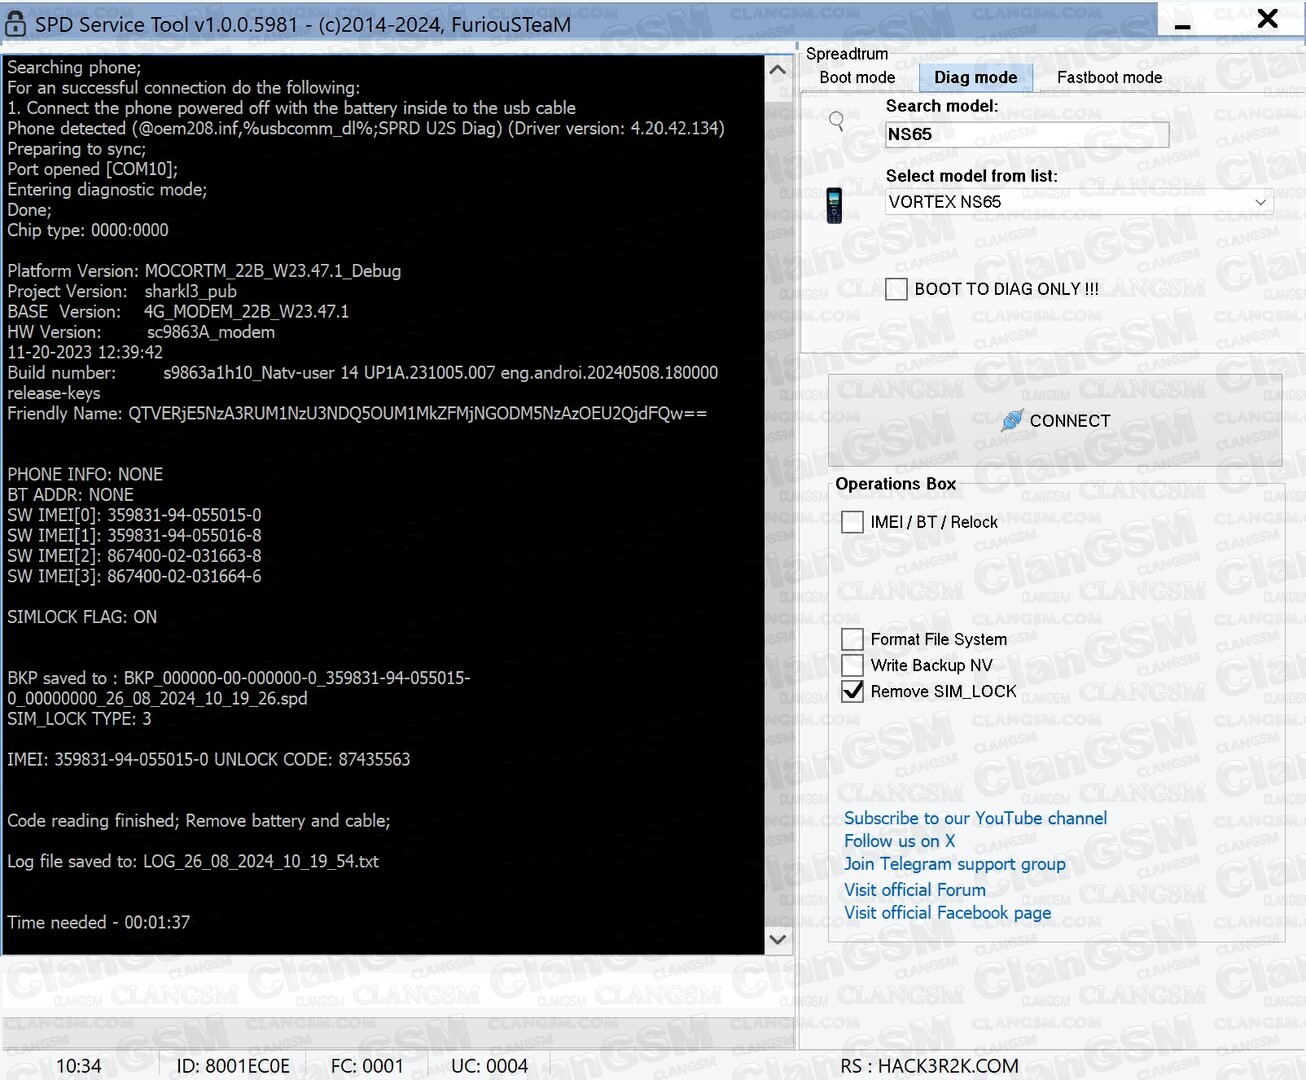Click the SW IMEI[2] log line
This screenshot has height=1080, width=1306.
click(x=134, y=556)
